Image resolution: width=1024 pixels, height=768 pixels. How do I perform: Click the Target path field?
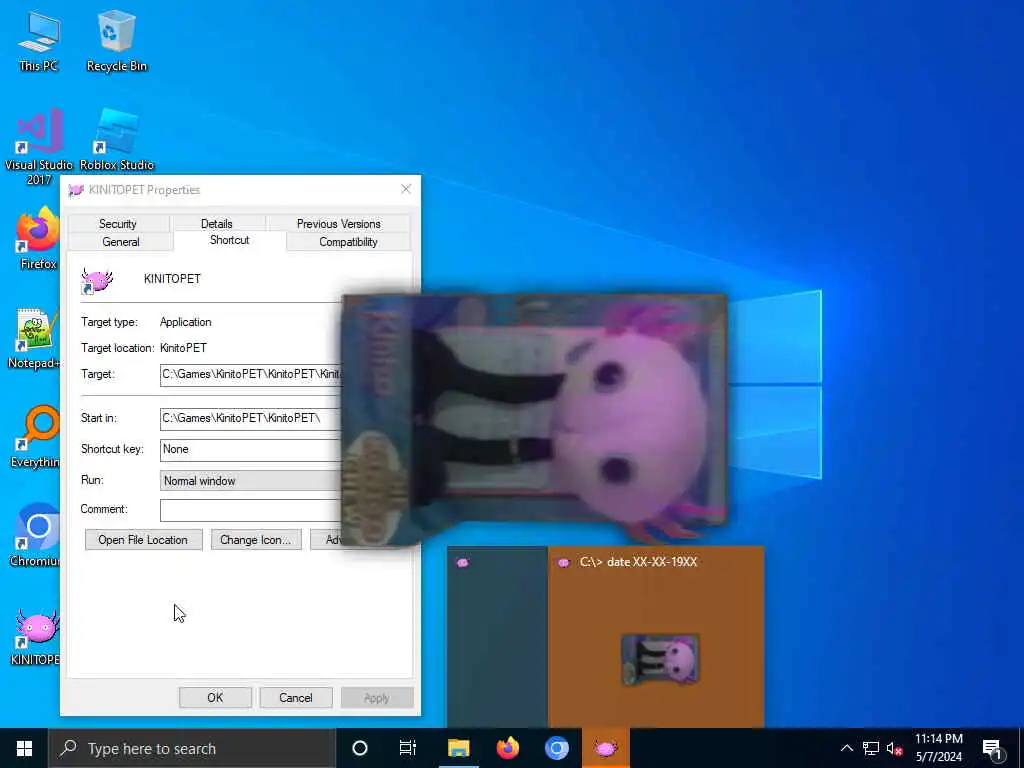pyautogui.click(x=251, y=374)
